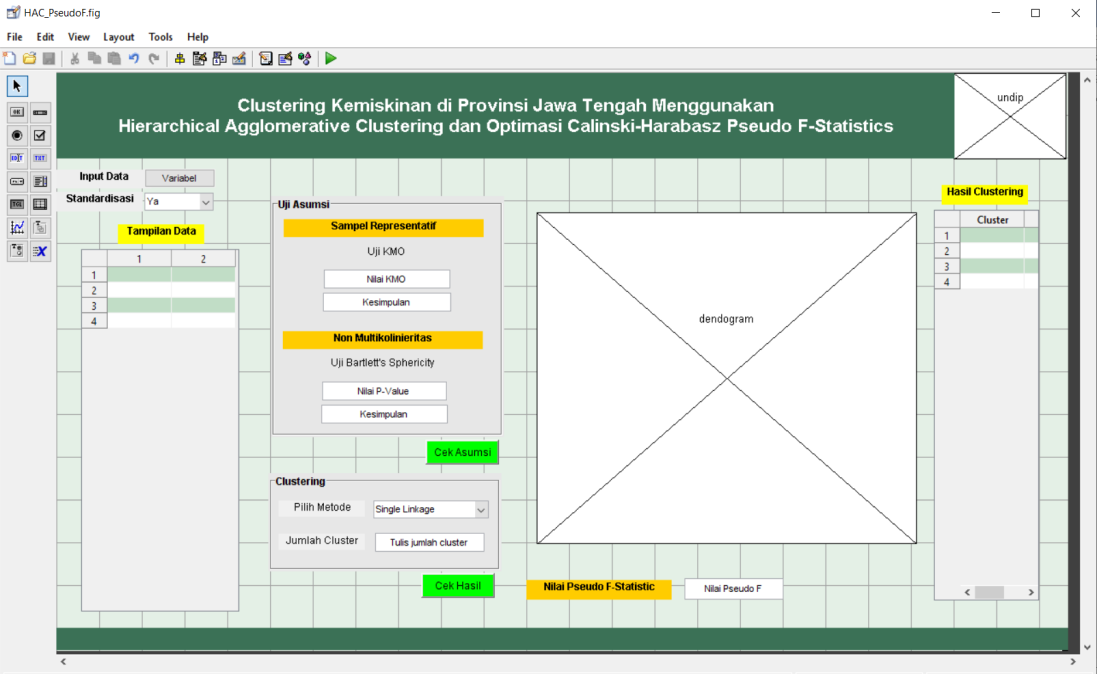The width and height of the screenshot is (1097, 674).
Task: Click the layout area's horizontal scrollbar right arrow
Action: [x=1073, y=661]
